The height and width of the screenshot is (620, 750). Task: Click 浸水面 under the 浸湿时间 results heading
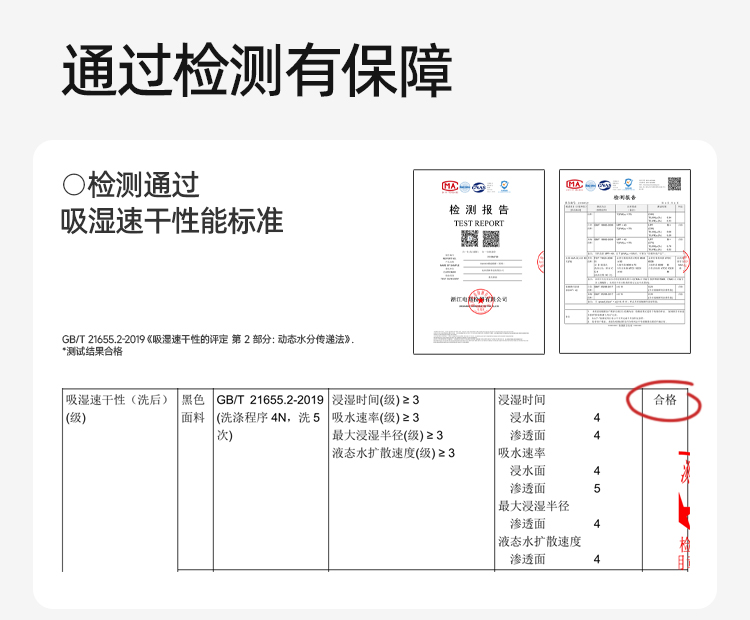(x=528, y=418)
